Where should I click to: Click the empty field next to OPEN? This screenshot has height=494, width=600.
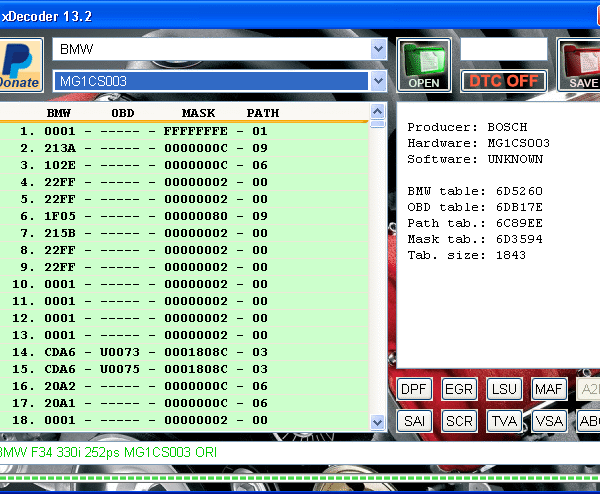[504, 49]
